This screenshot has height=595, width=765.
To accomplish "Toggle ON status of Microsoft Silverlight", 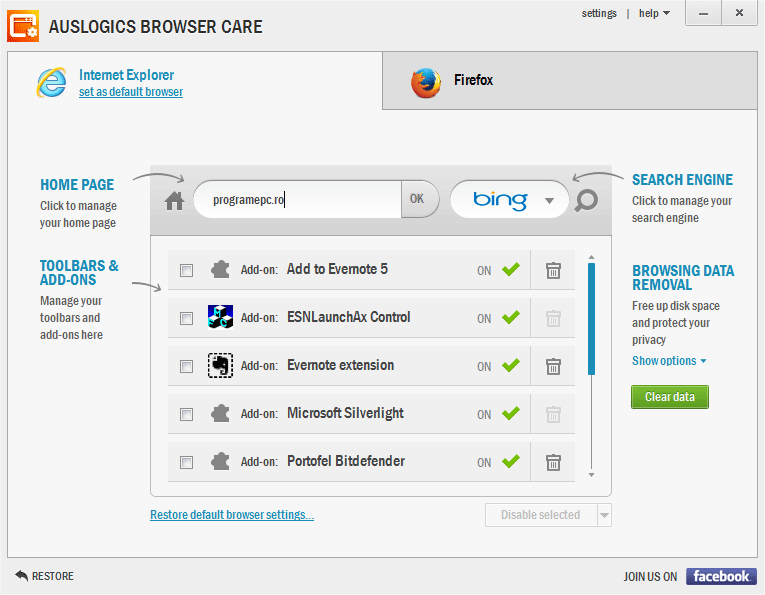I will (x=499, y=414).
